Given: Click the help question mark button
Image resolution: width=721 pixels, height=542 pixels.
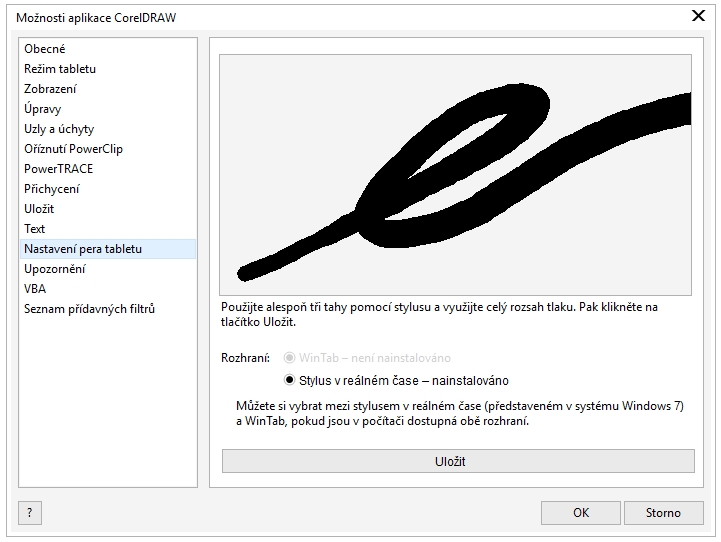Looking at the screenshot, I should pyautogui.click(x=30, y=513).
